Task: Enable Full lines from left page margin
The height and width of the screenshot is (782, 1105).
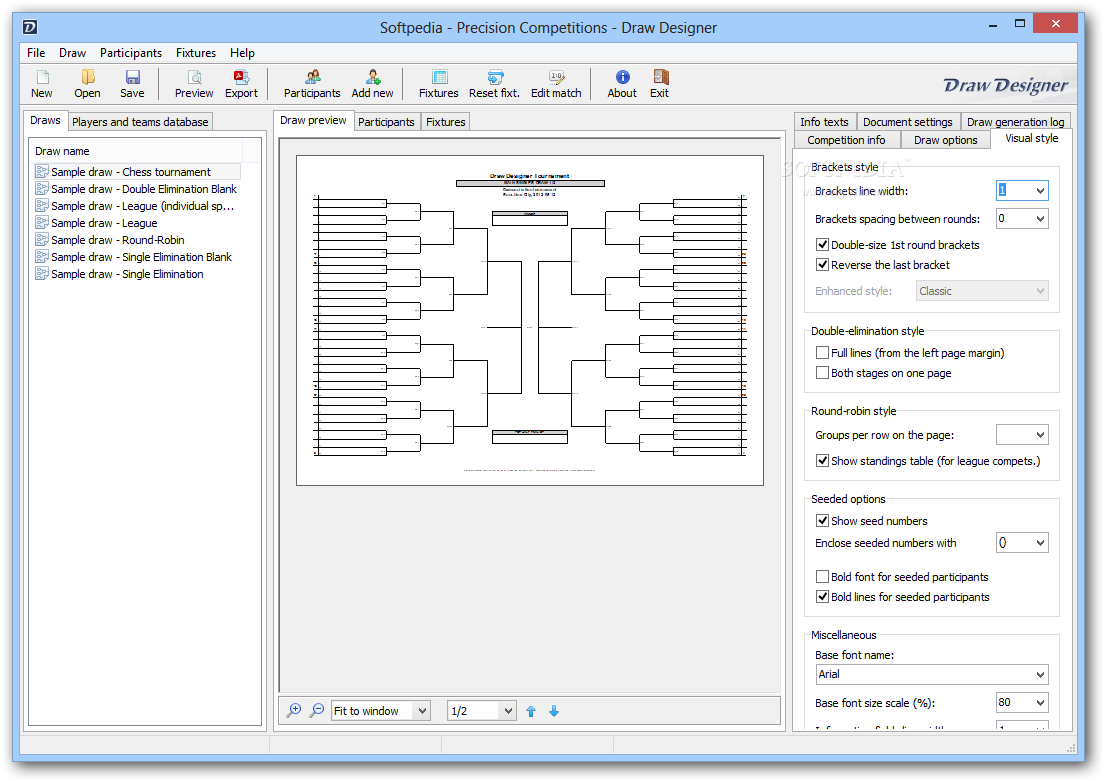Action: coord(822,352)
